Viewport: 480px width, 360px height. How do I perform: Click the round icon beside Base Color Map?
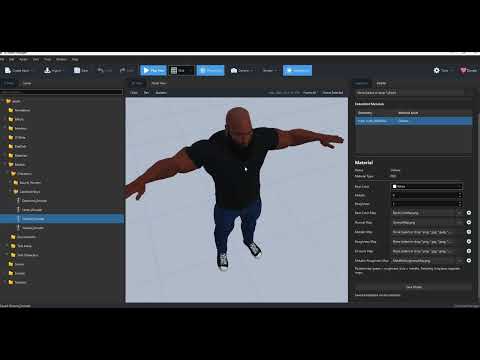click(x=469, y=213)
